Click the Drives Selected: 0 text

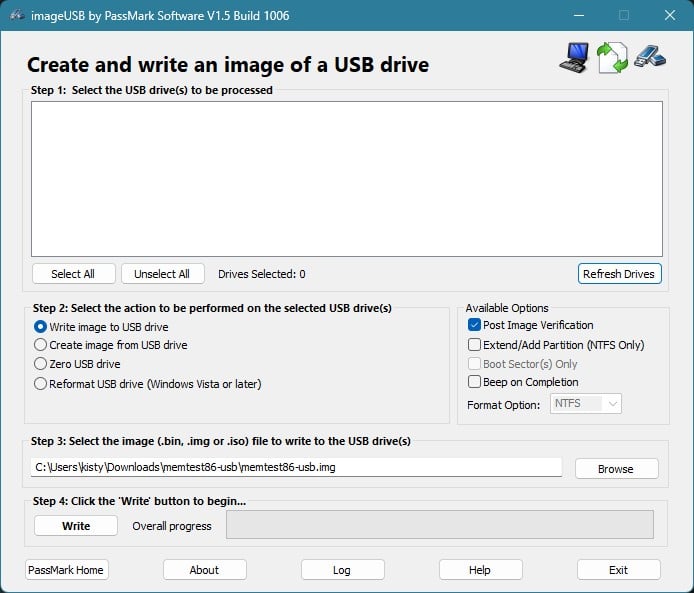click(262, 274)
